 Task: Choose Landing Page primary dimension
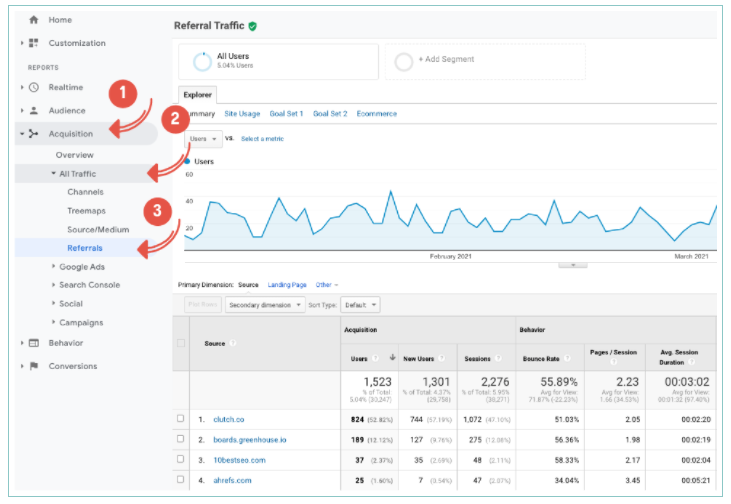287,285
